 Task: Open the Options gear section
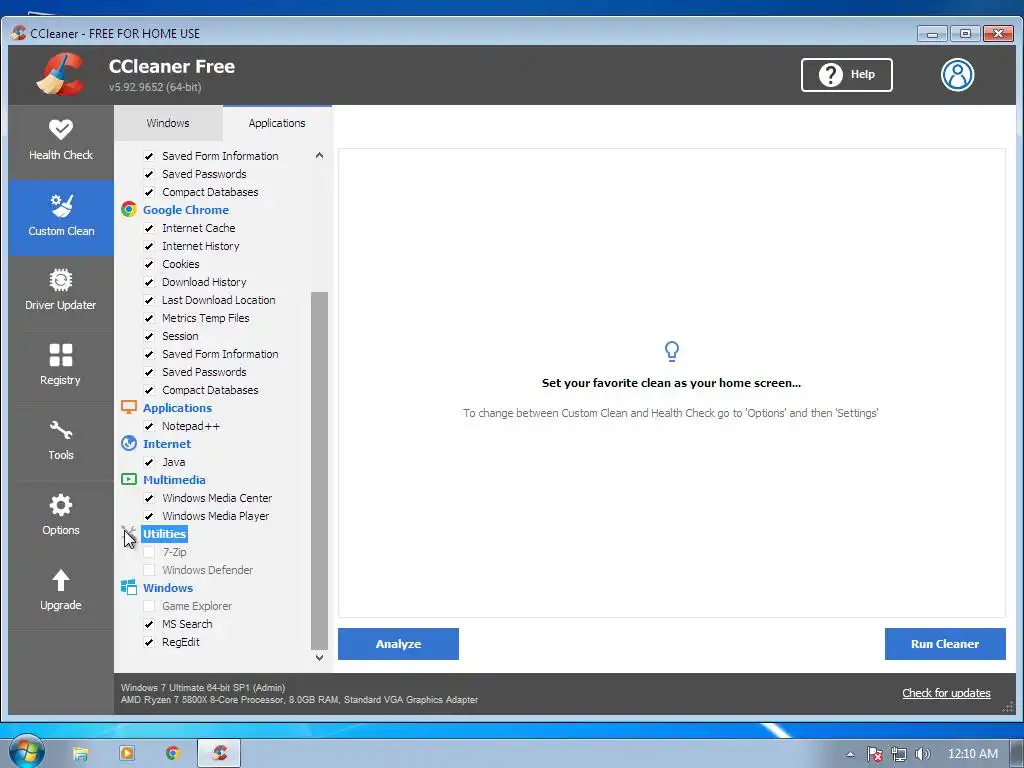61,517
